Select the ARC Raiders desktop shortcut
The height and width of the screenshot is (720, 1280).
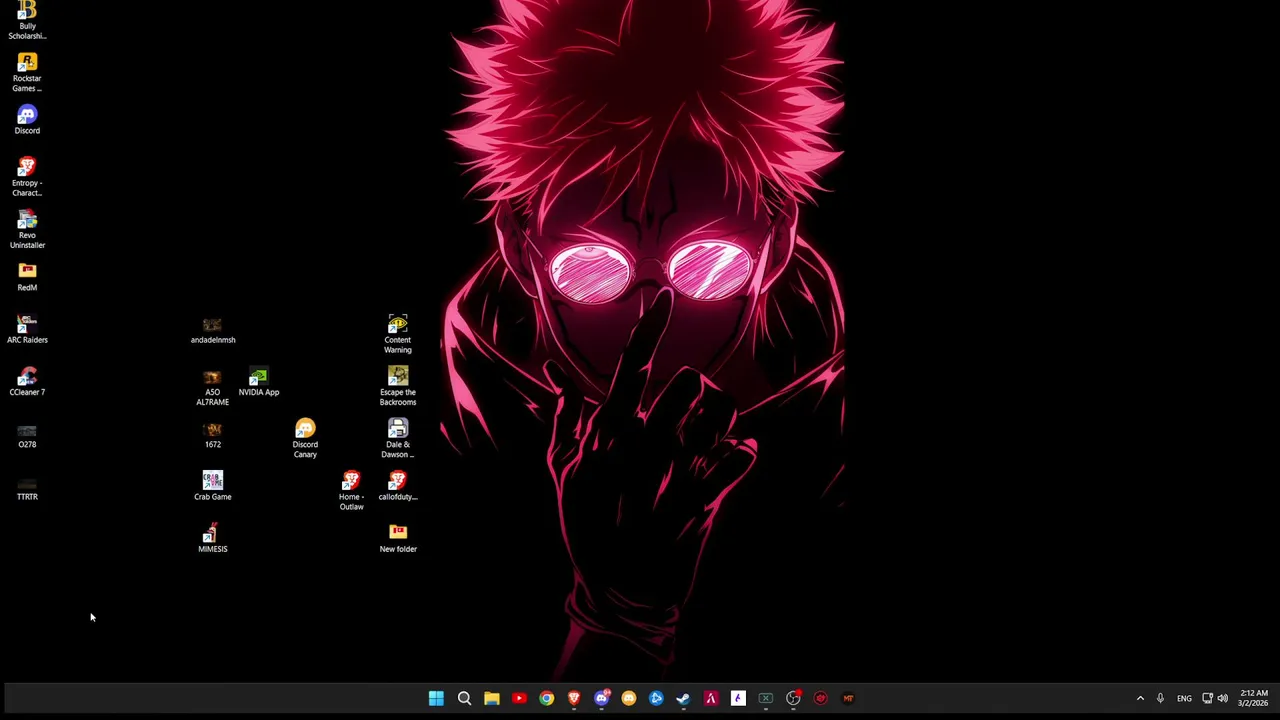27,329
